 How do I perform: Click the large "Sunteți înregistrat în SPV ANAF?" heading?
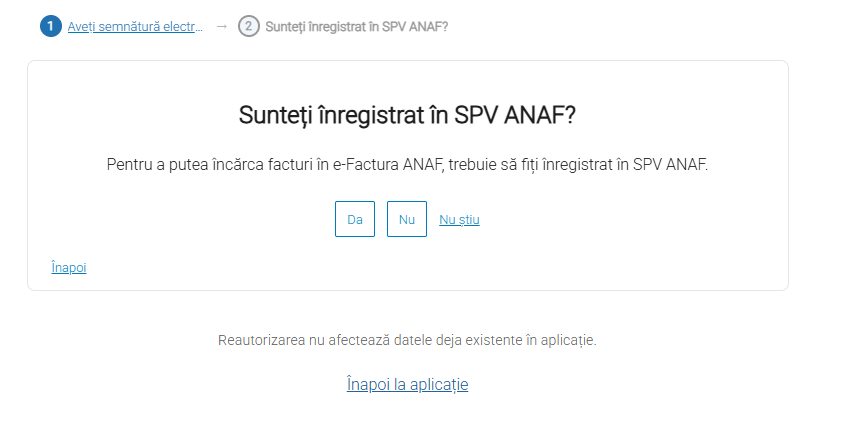[407, 115]
